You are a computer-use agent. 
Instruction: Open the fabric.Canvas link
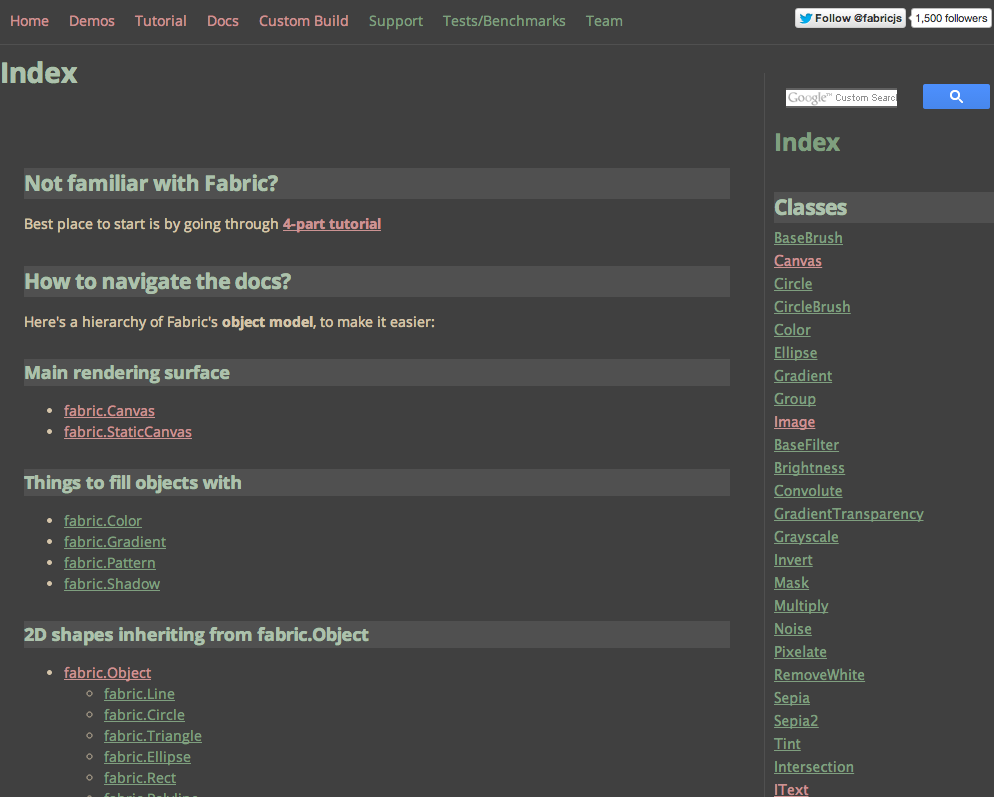tap(109, 411)
